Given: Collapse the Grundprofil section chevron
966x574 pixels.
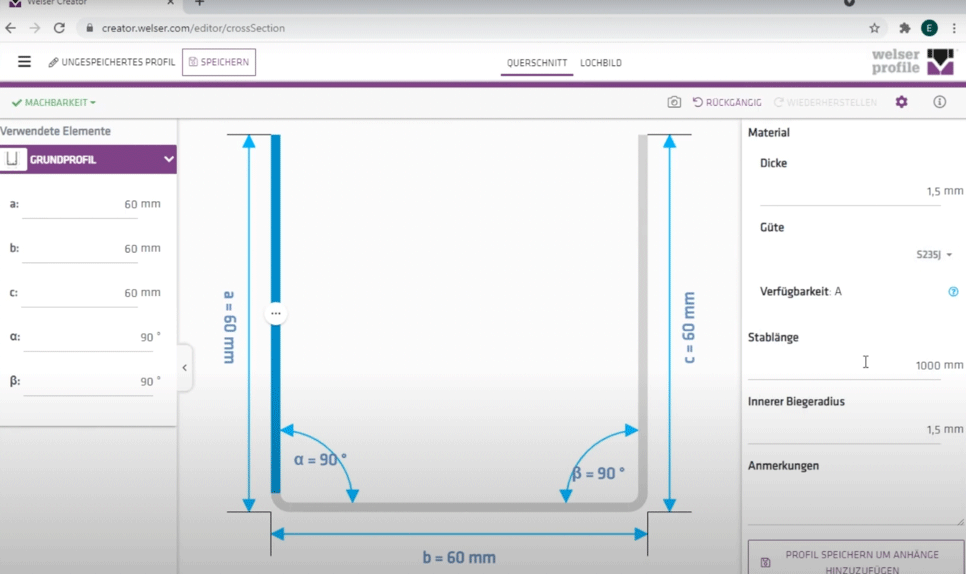Looking at the screenshot, I should [x=168, y=159].
